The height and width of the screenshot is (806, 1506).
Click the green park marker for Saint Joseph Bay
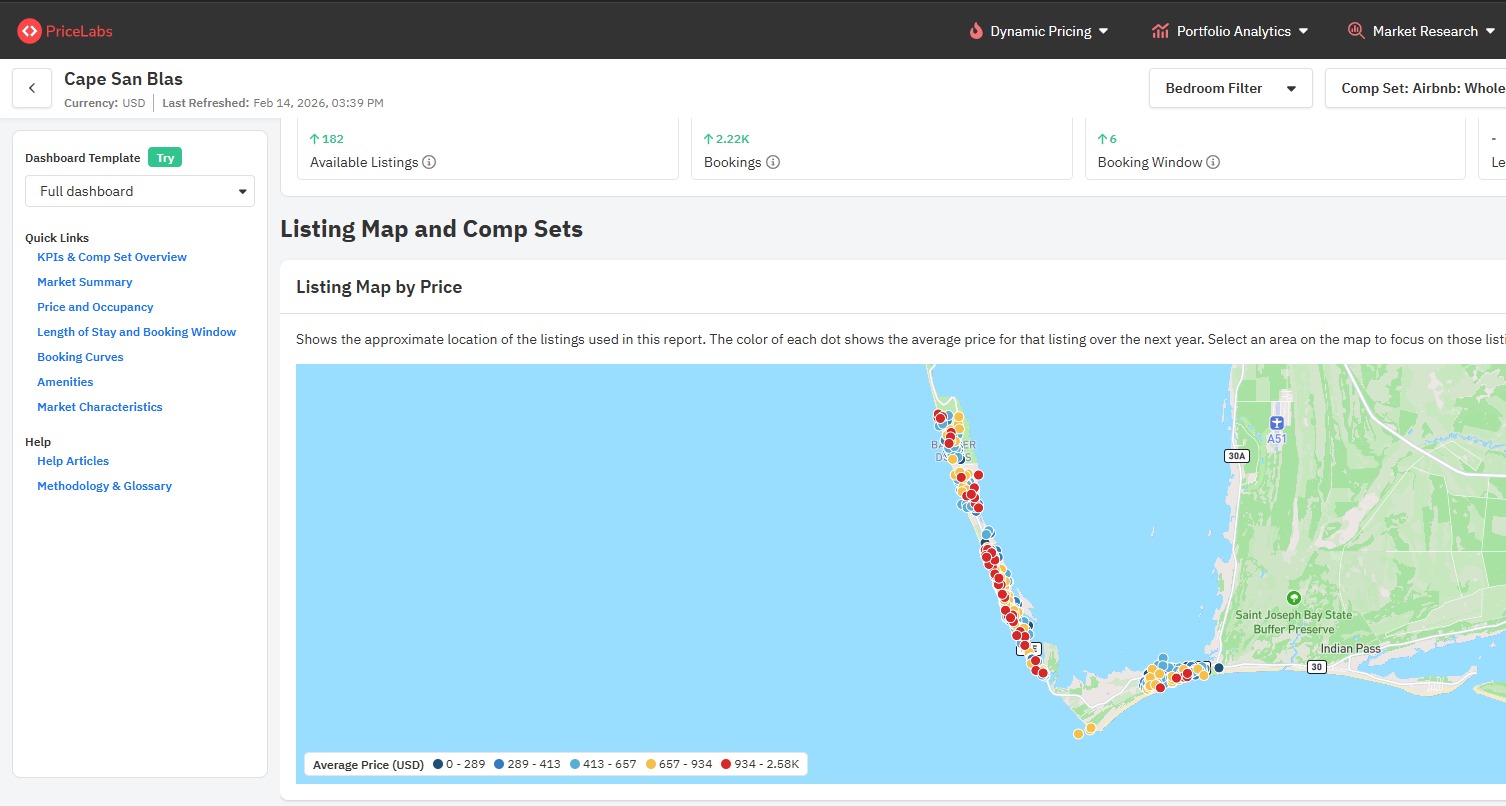pyautogui.click(x=1293, y=598)
